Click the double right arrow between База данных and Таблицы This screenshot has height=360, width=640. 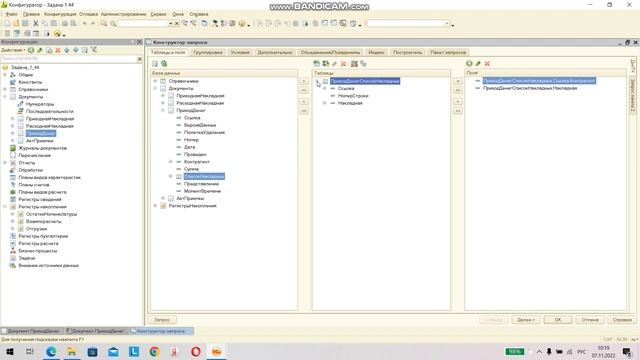[304, 90]
